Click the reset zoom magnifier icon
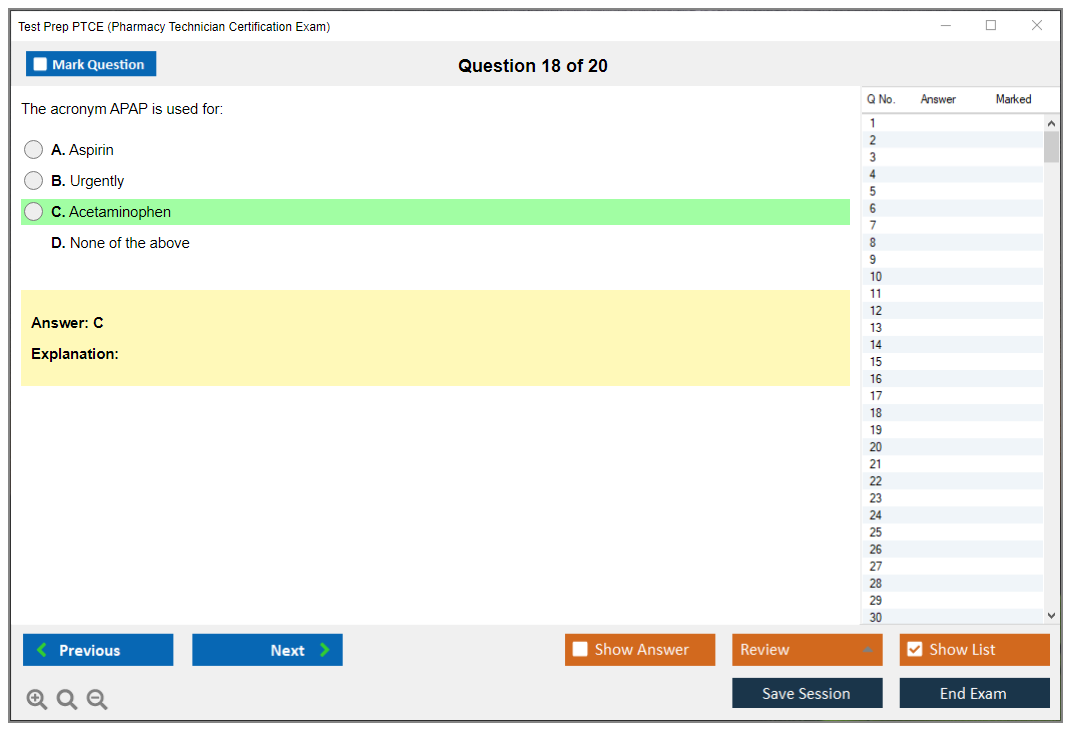The height and width of the screenshot is (735, 1075). coord(67,700)
